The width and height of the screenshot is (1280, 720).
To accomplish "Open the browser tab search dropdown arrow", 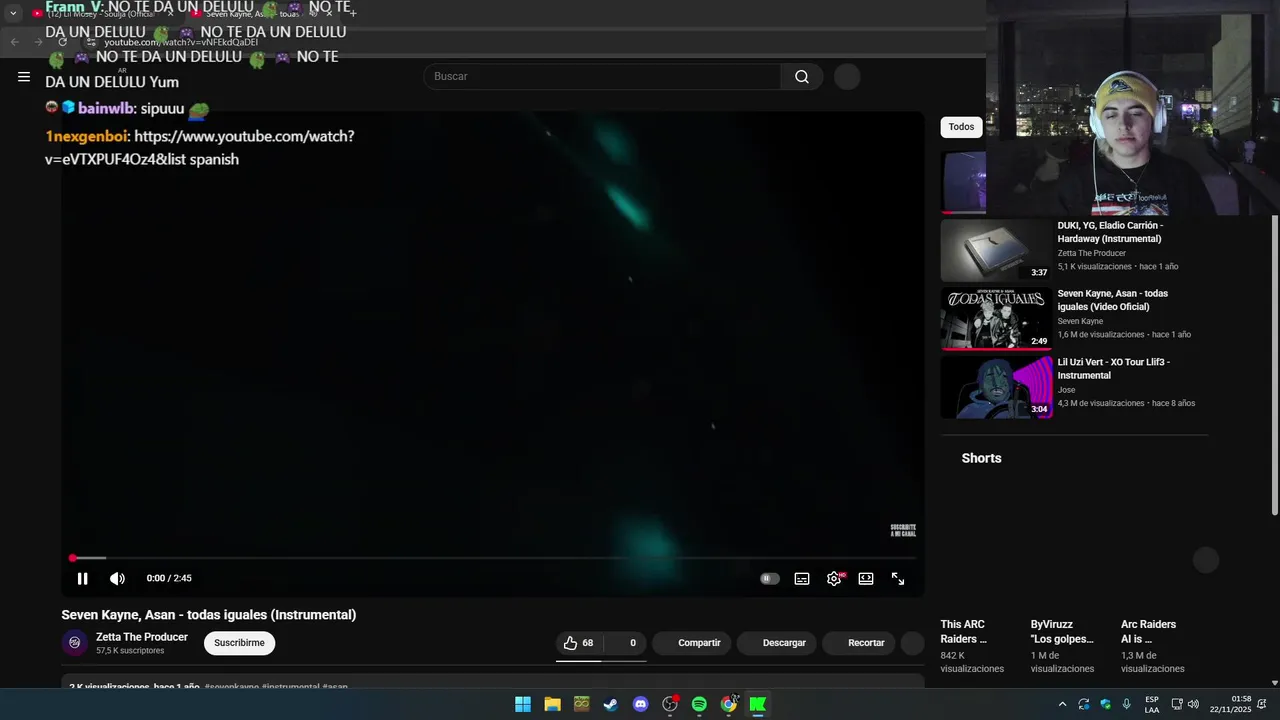I will click(x=13, y=13).
